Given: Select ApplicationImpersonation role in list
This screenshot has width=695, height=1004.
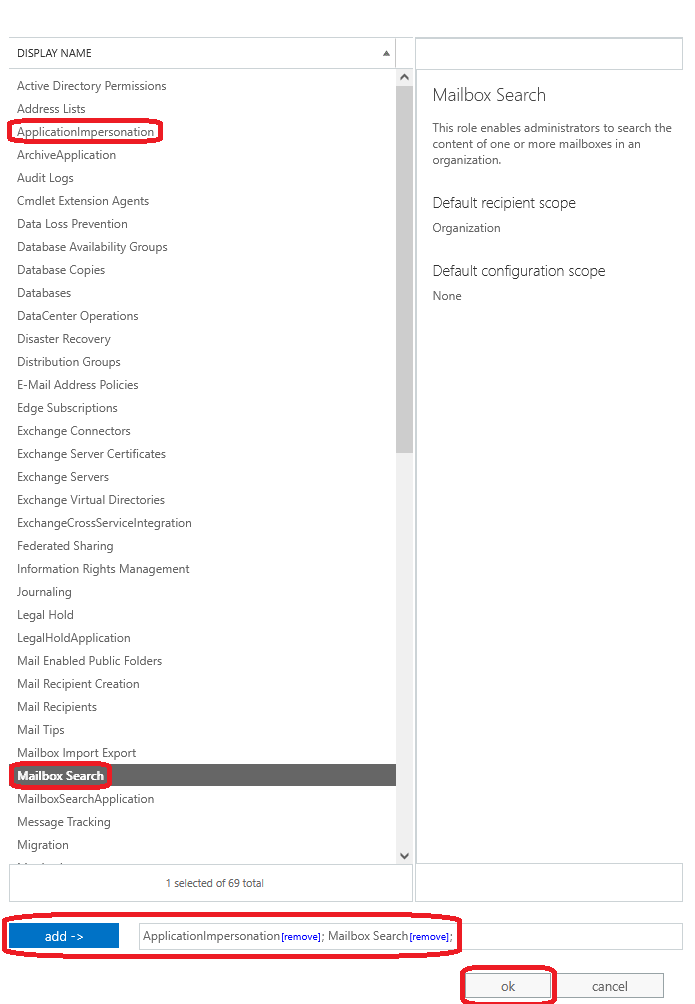Looking at the screenshot, I should (85, 132).
